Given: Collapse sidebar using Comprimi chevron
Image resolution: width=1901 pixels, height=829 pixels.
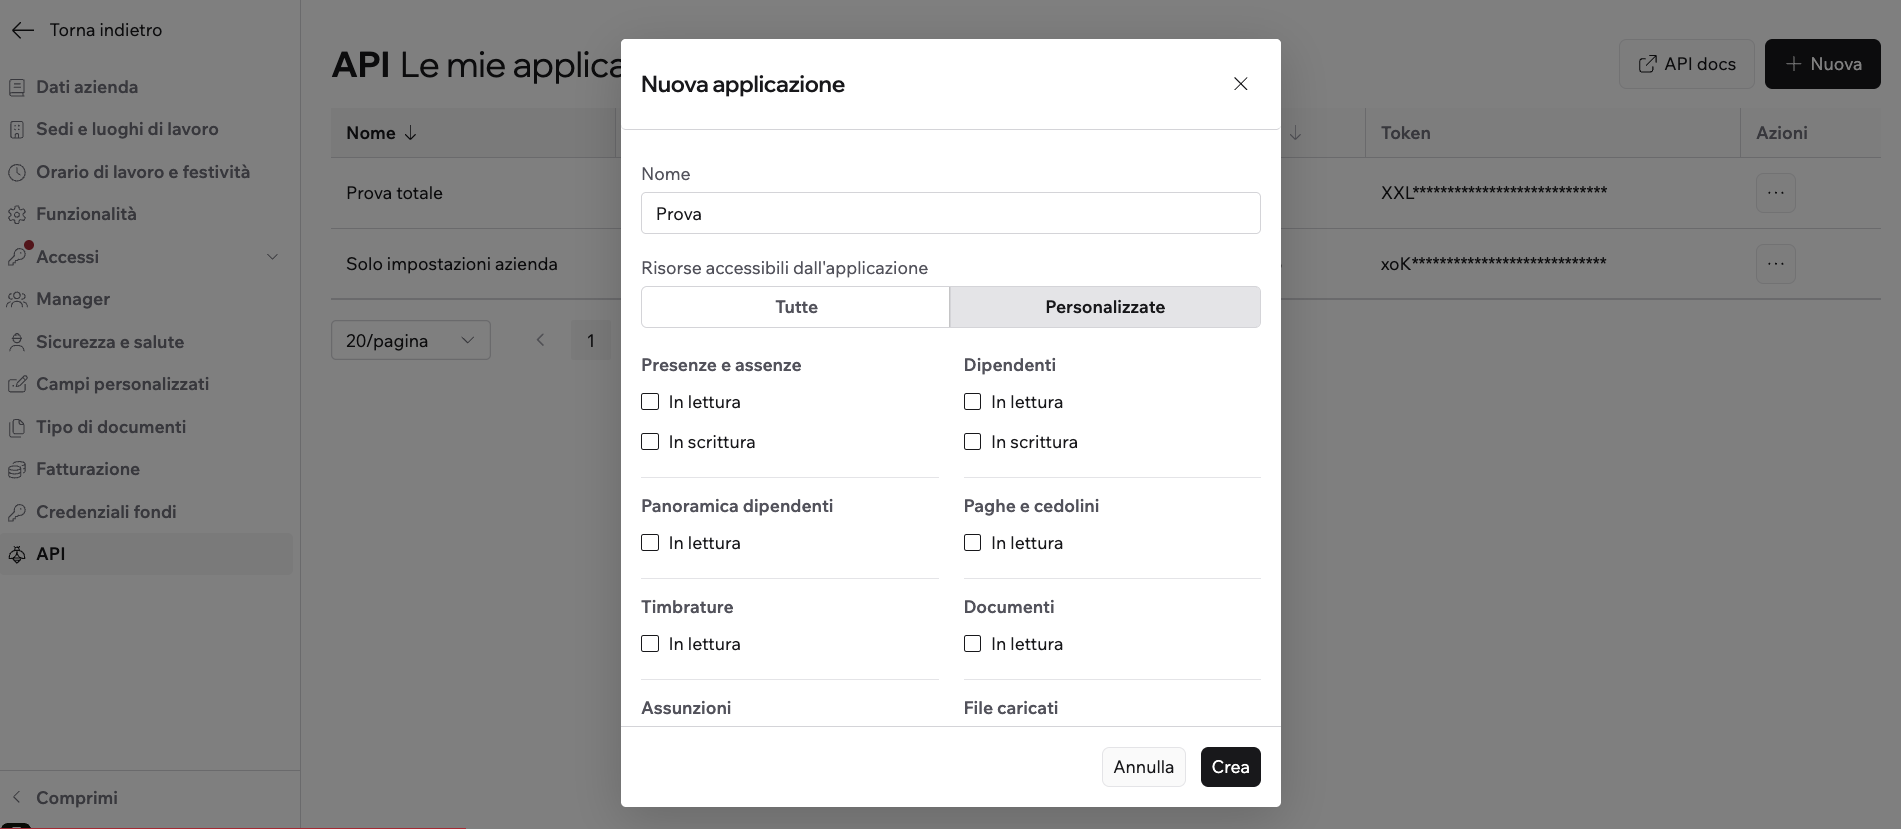Looking at the screenshot, I should pyautogui.click(x=16, y=798).
